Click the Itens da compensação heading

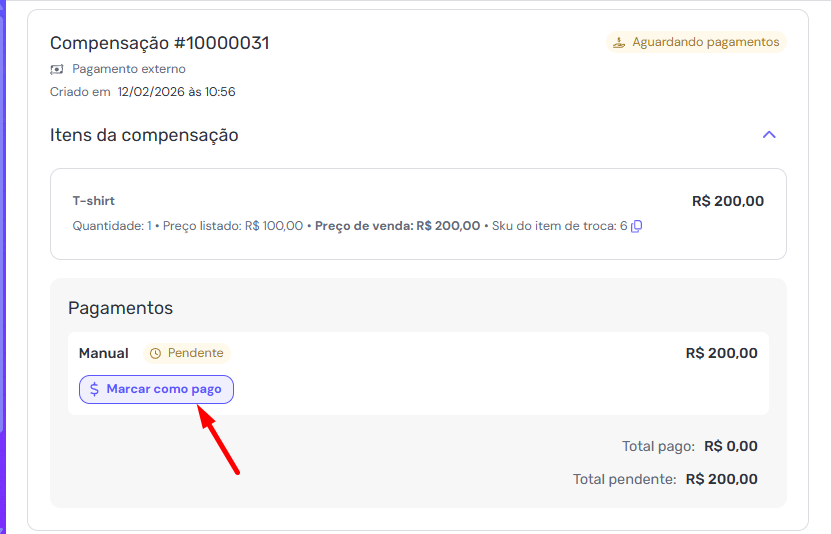pyautogui.click(x=144, y=135)
